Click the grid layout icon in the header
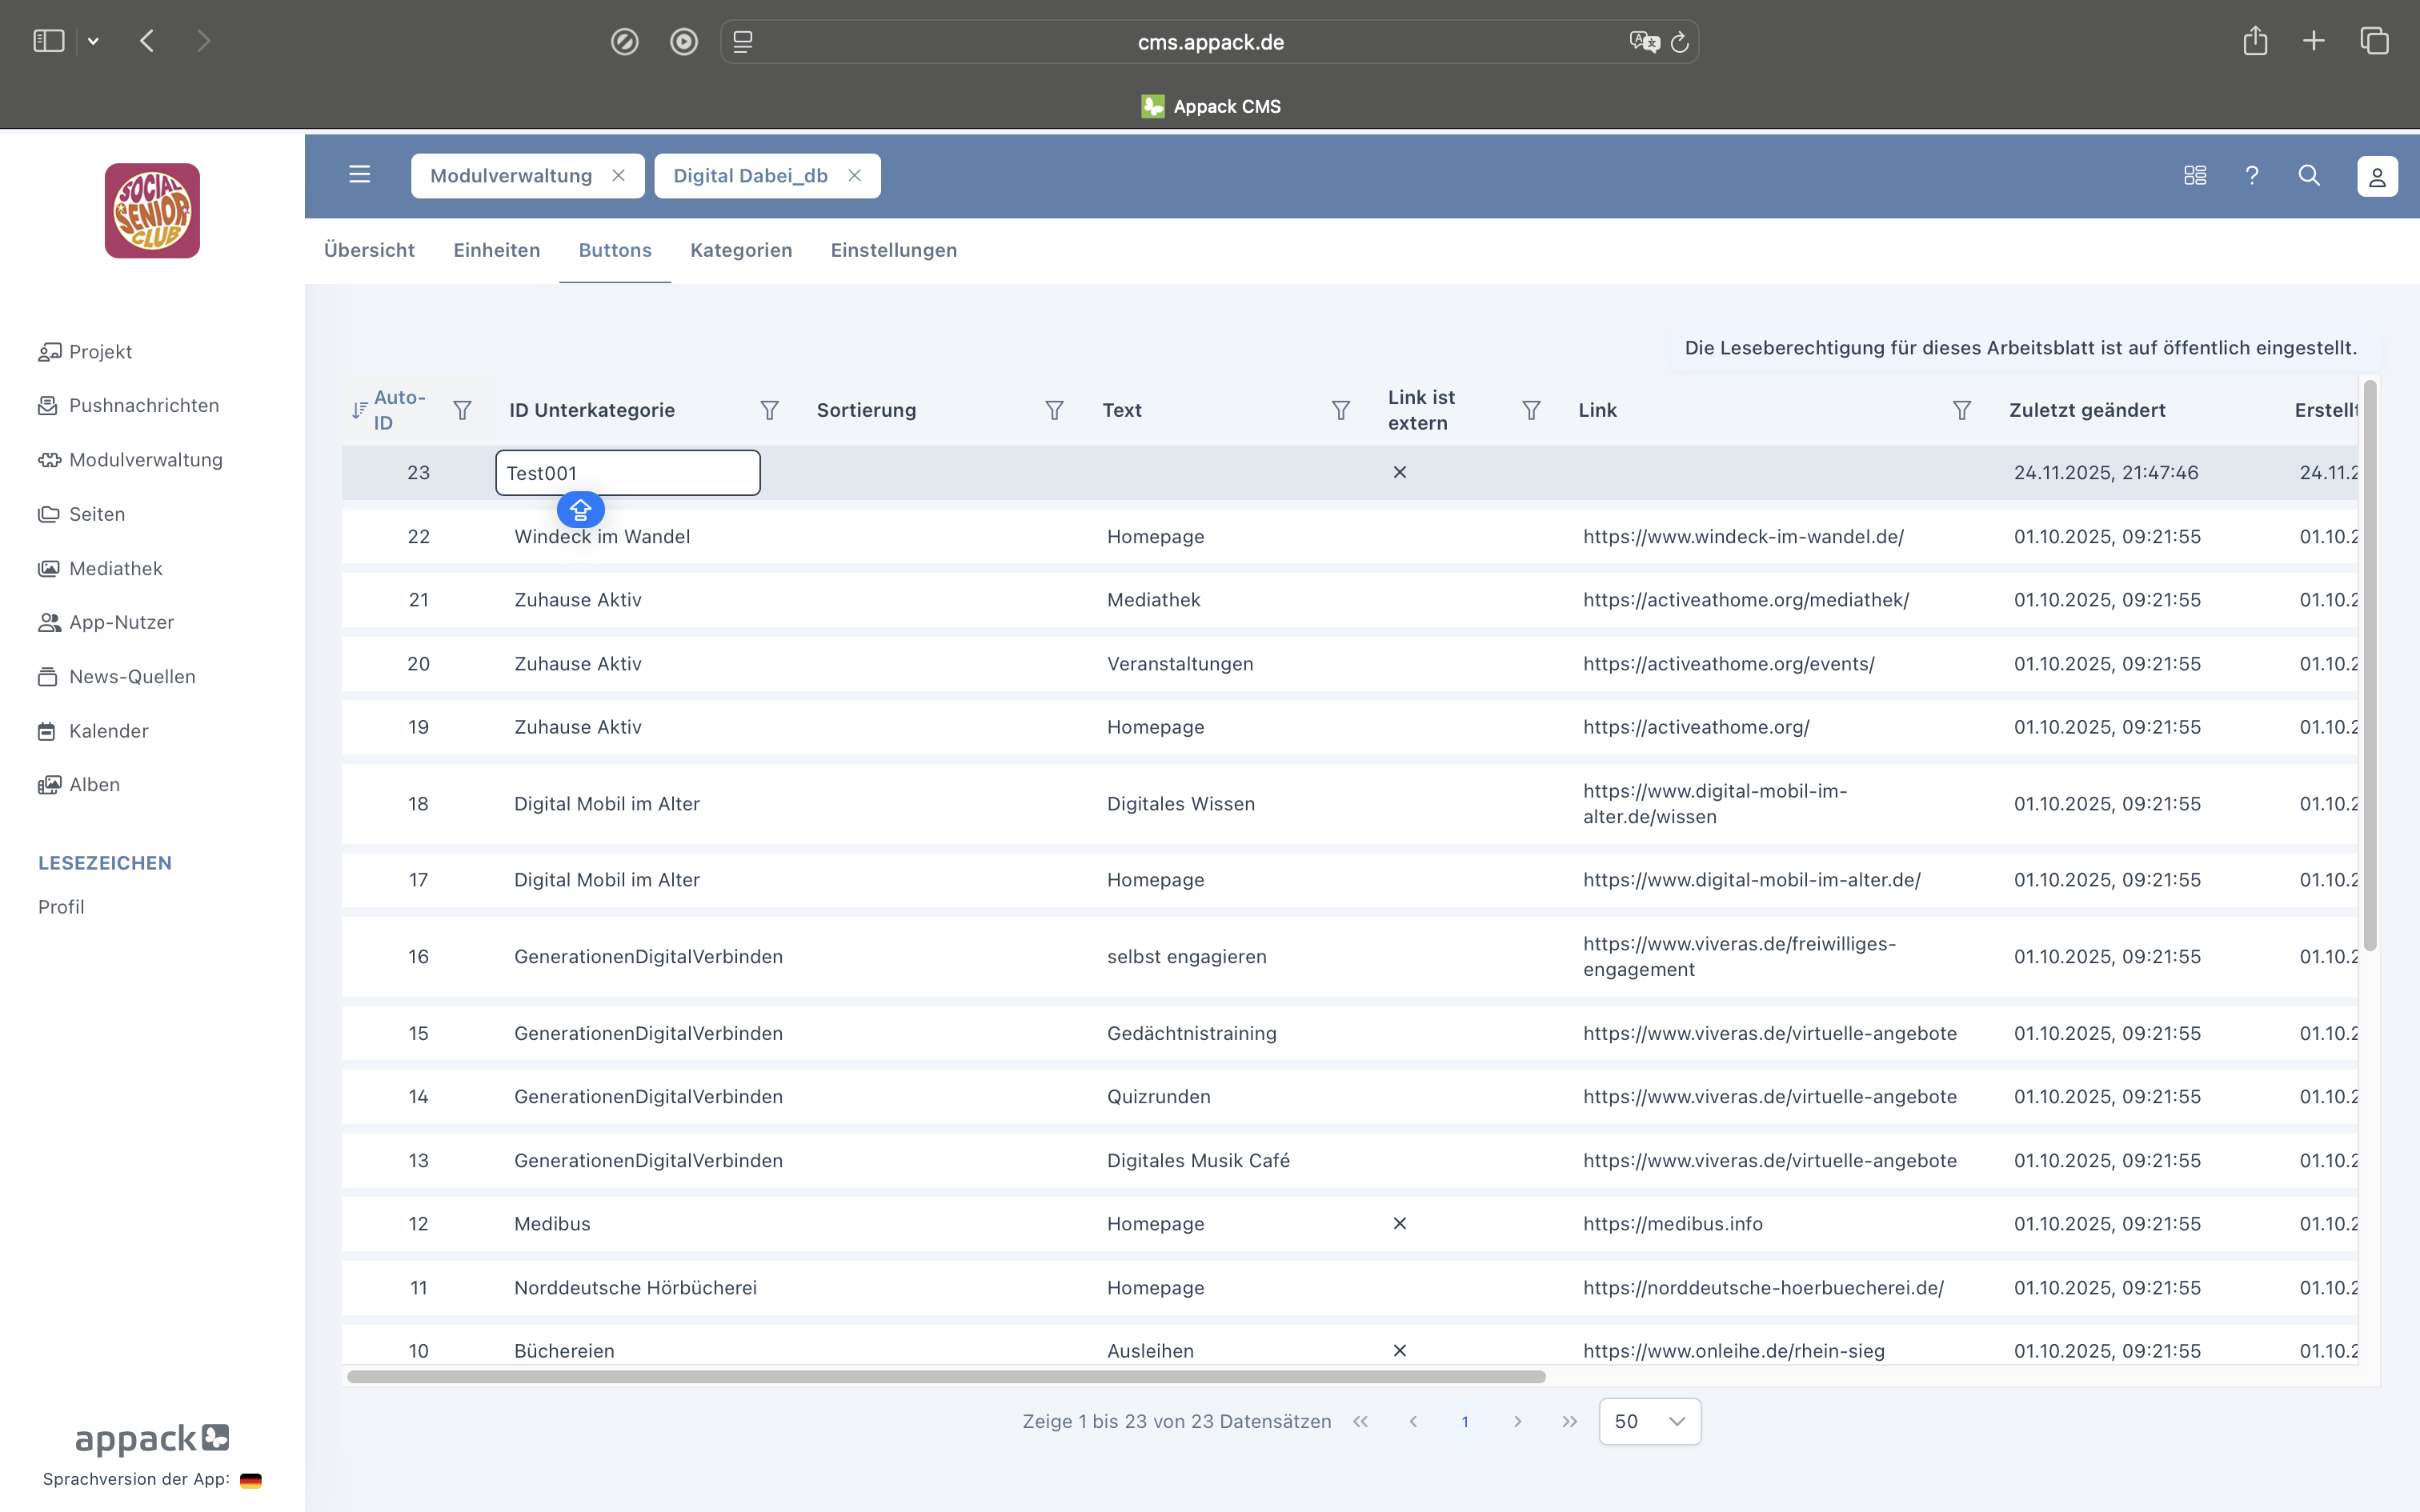This screenshot has height=1512, width=2420. 2195,175
